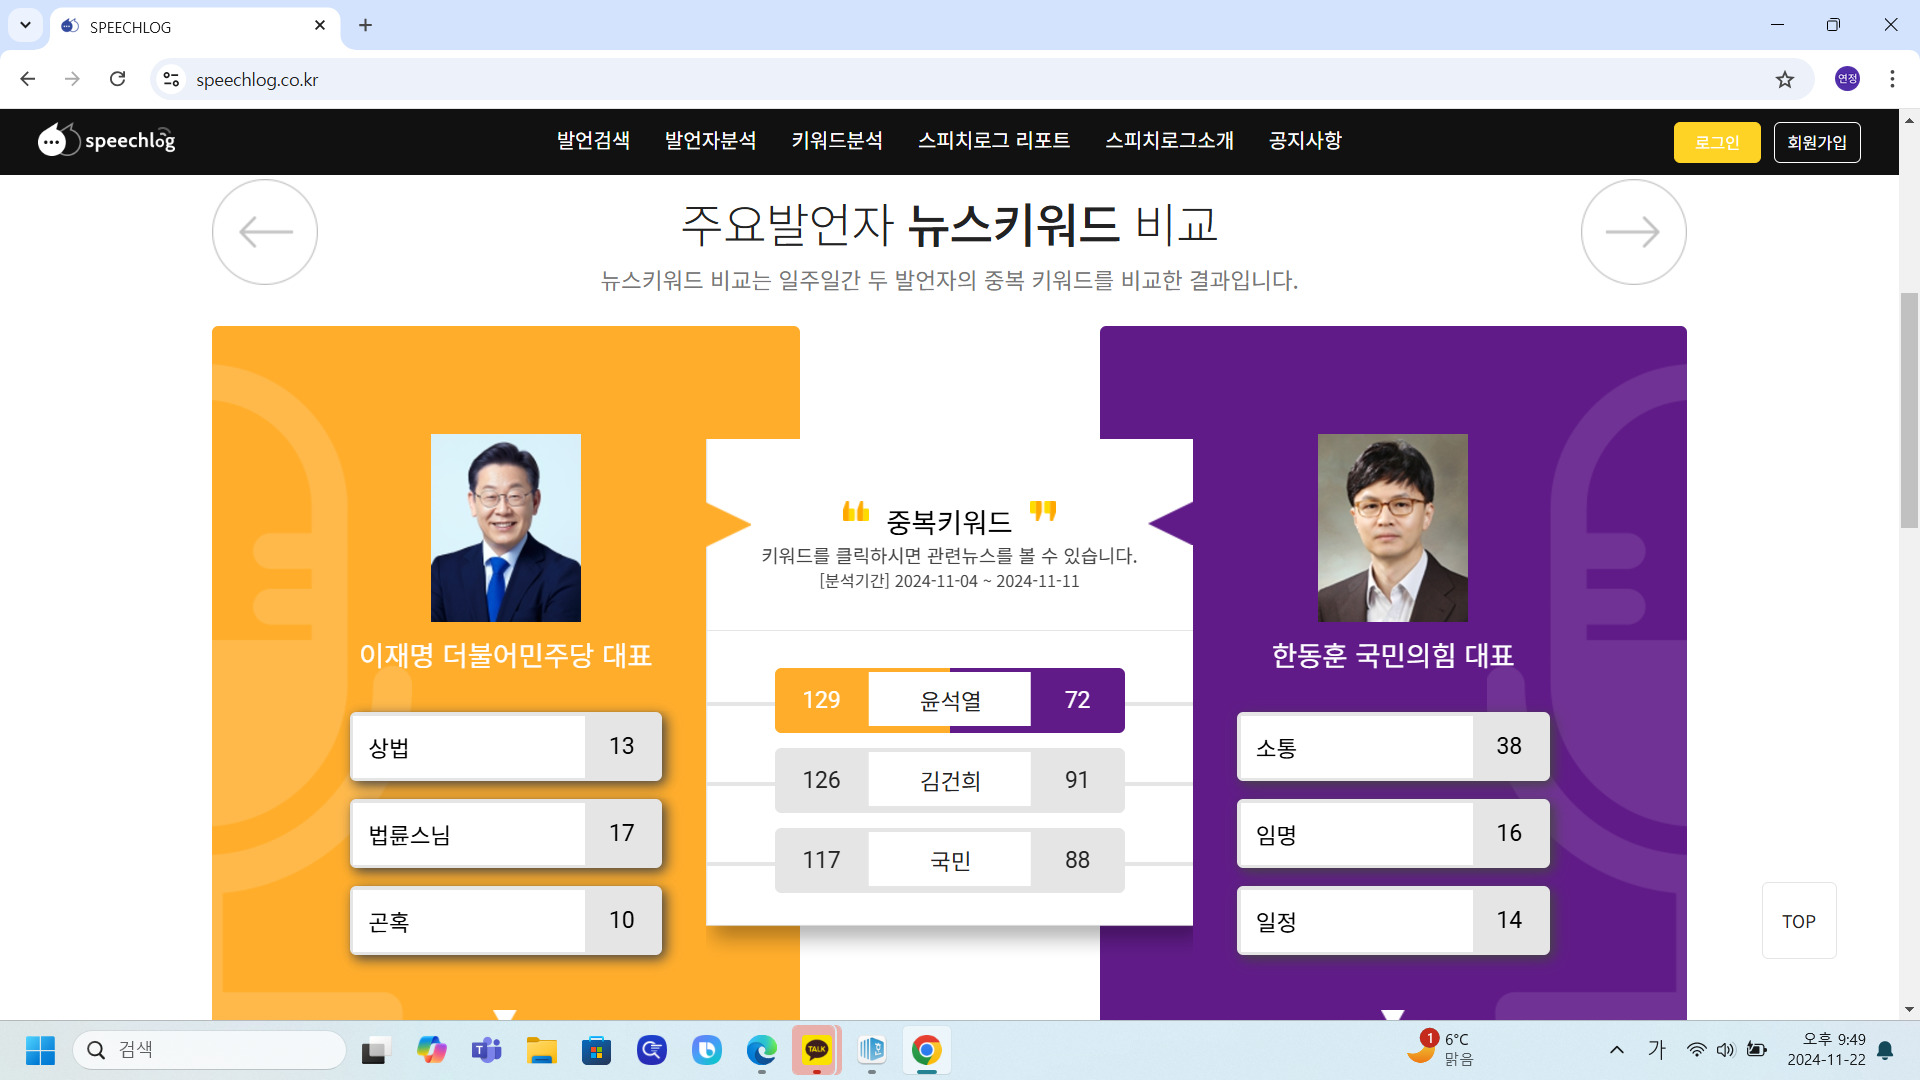Image resolution: width=1920 pixels, height=1080 pixels.
Task: Close the SPEECHLOG tab
Action: click(320, 25)
